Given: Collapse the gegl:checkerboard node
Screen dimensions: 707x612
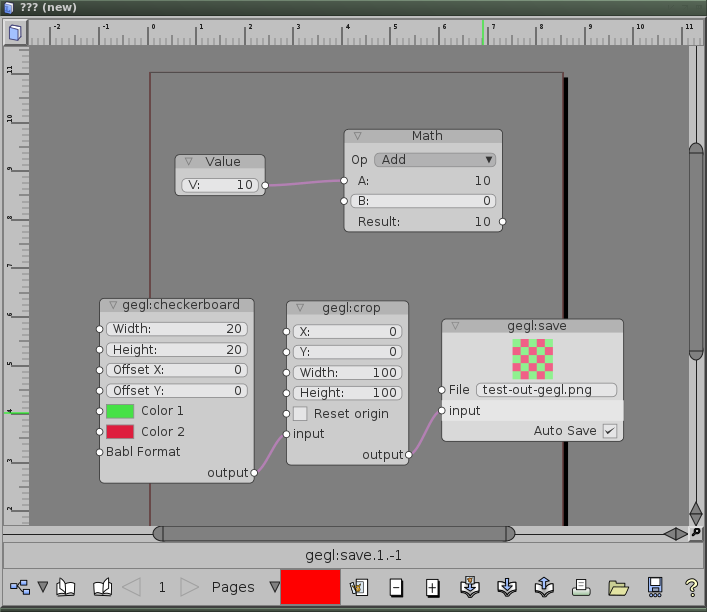Looking at the screenshot, I should (113, 305).
